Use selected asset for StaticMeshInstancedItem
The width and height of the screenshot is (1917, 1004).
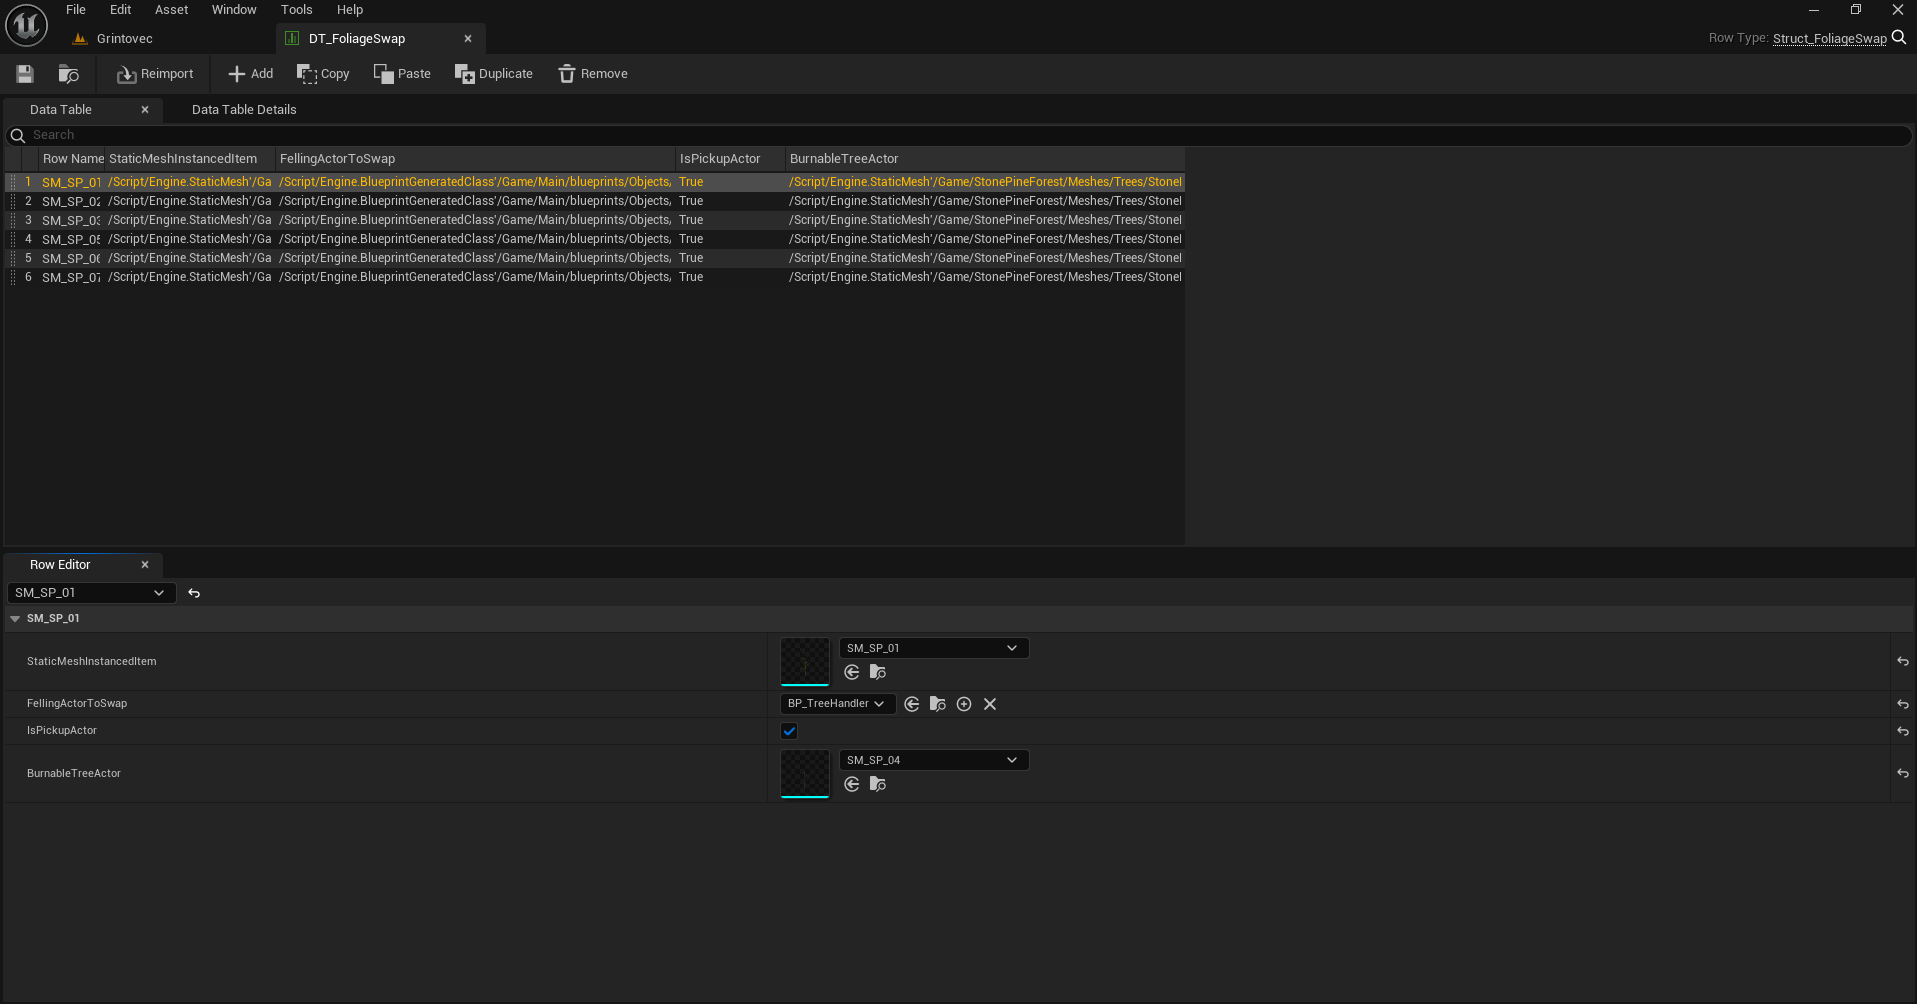pos(852,673)
